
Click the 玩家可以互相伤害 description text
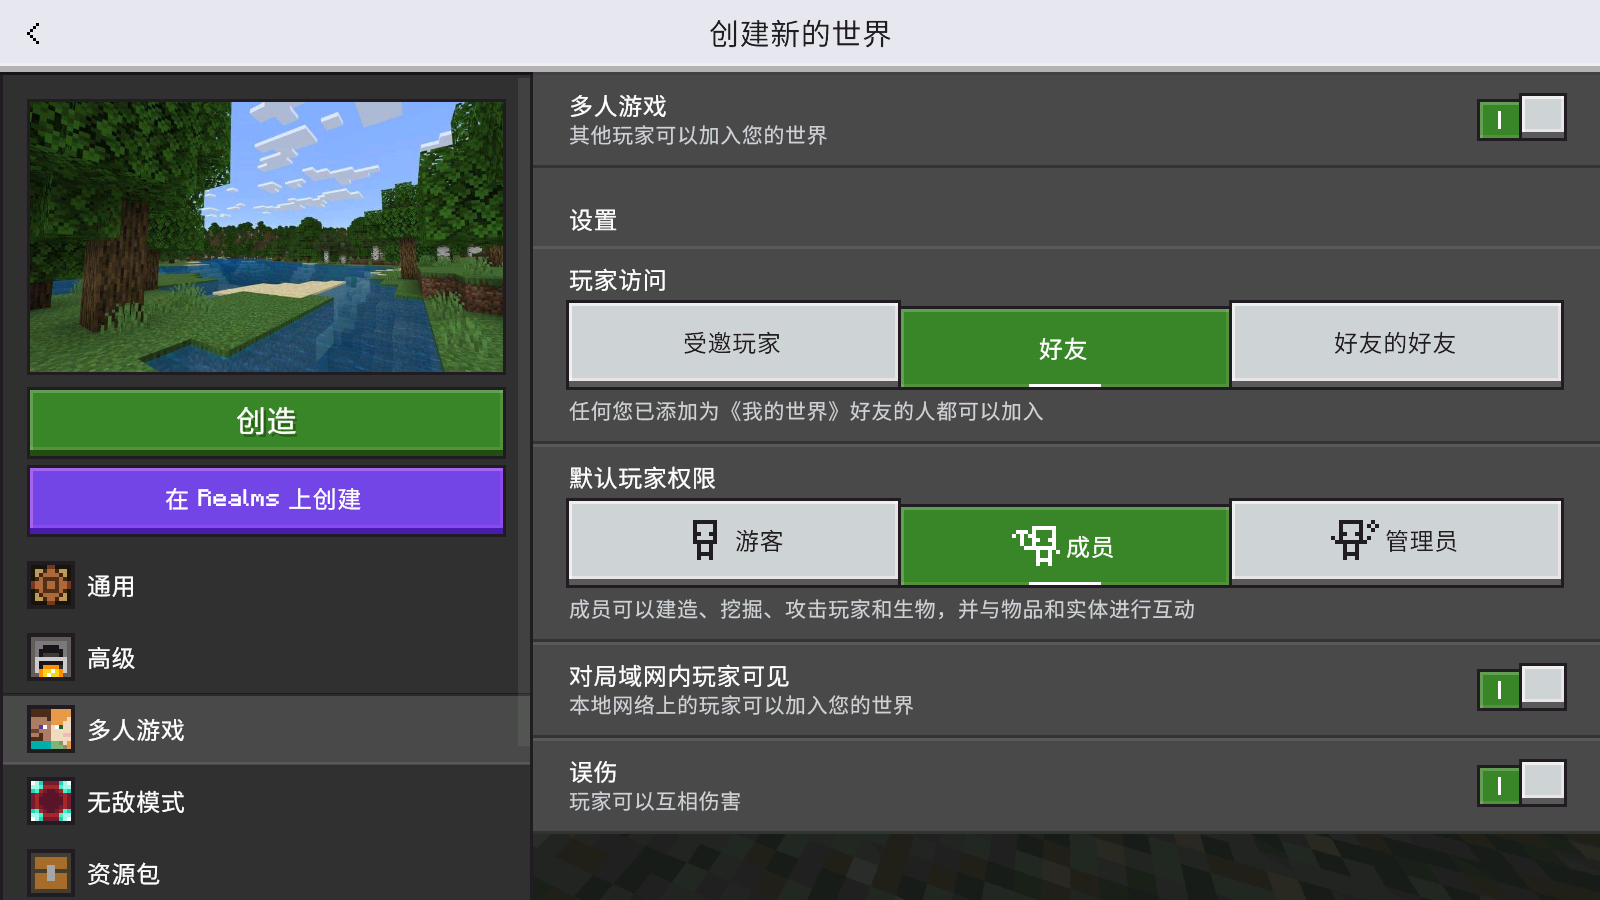click(x=655, y=801)
